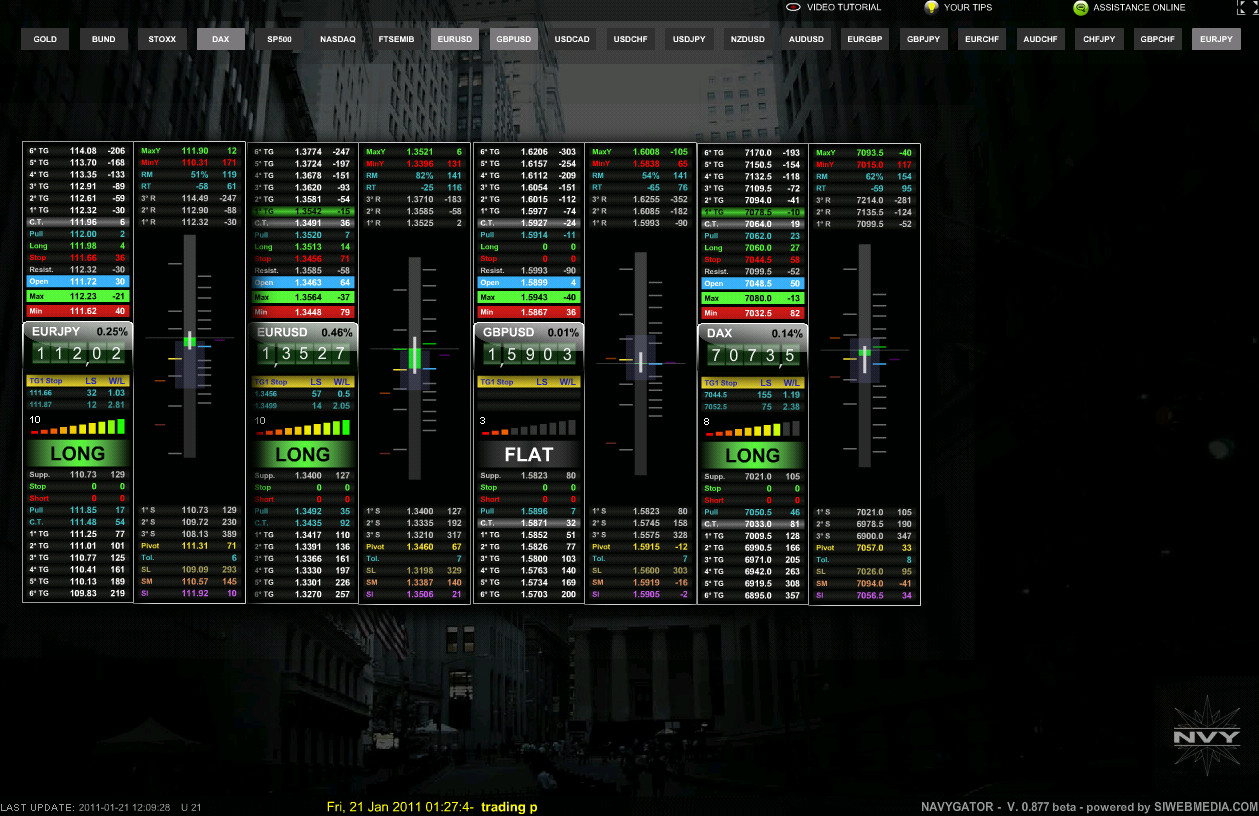Click the Your Tips lightbulb icon
This screenshot has height=816, width=1259.
click(x=931, y=8)
